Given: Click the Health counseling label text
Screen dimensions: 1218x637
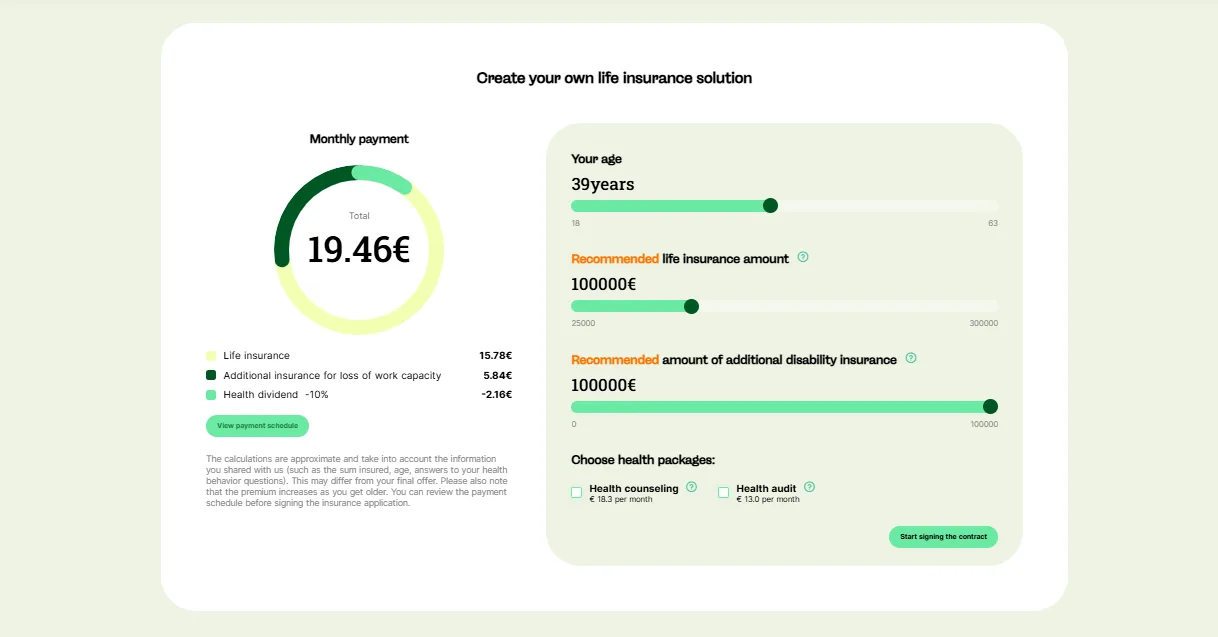Looking at the screenshot, I should coord(634,488).
